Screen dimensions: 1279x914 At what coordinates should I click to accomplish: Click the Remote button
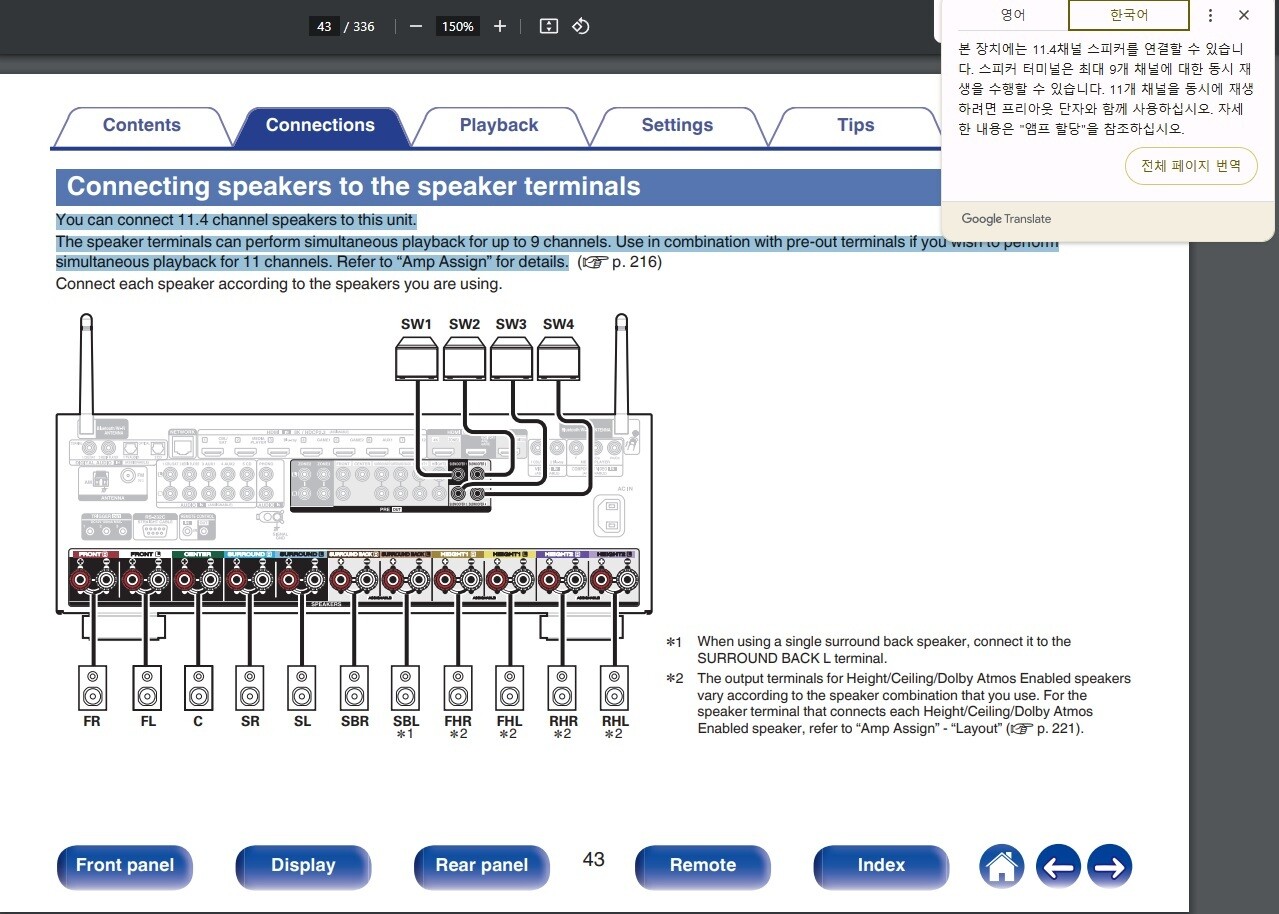pyautogui.click(x=703, y=866)
